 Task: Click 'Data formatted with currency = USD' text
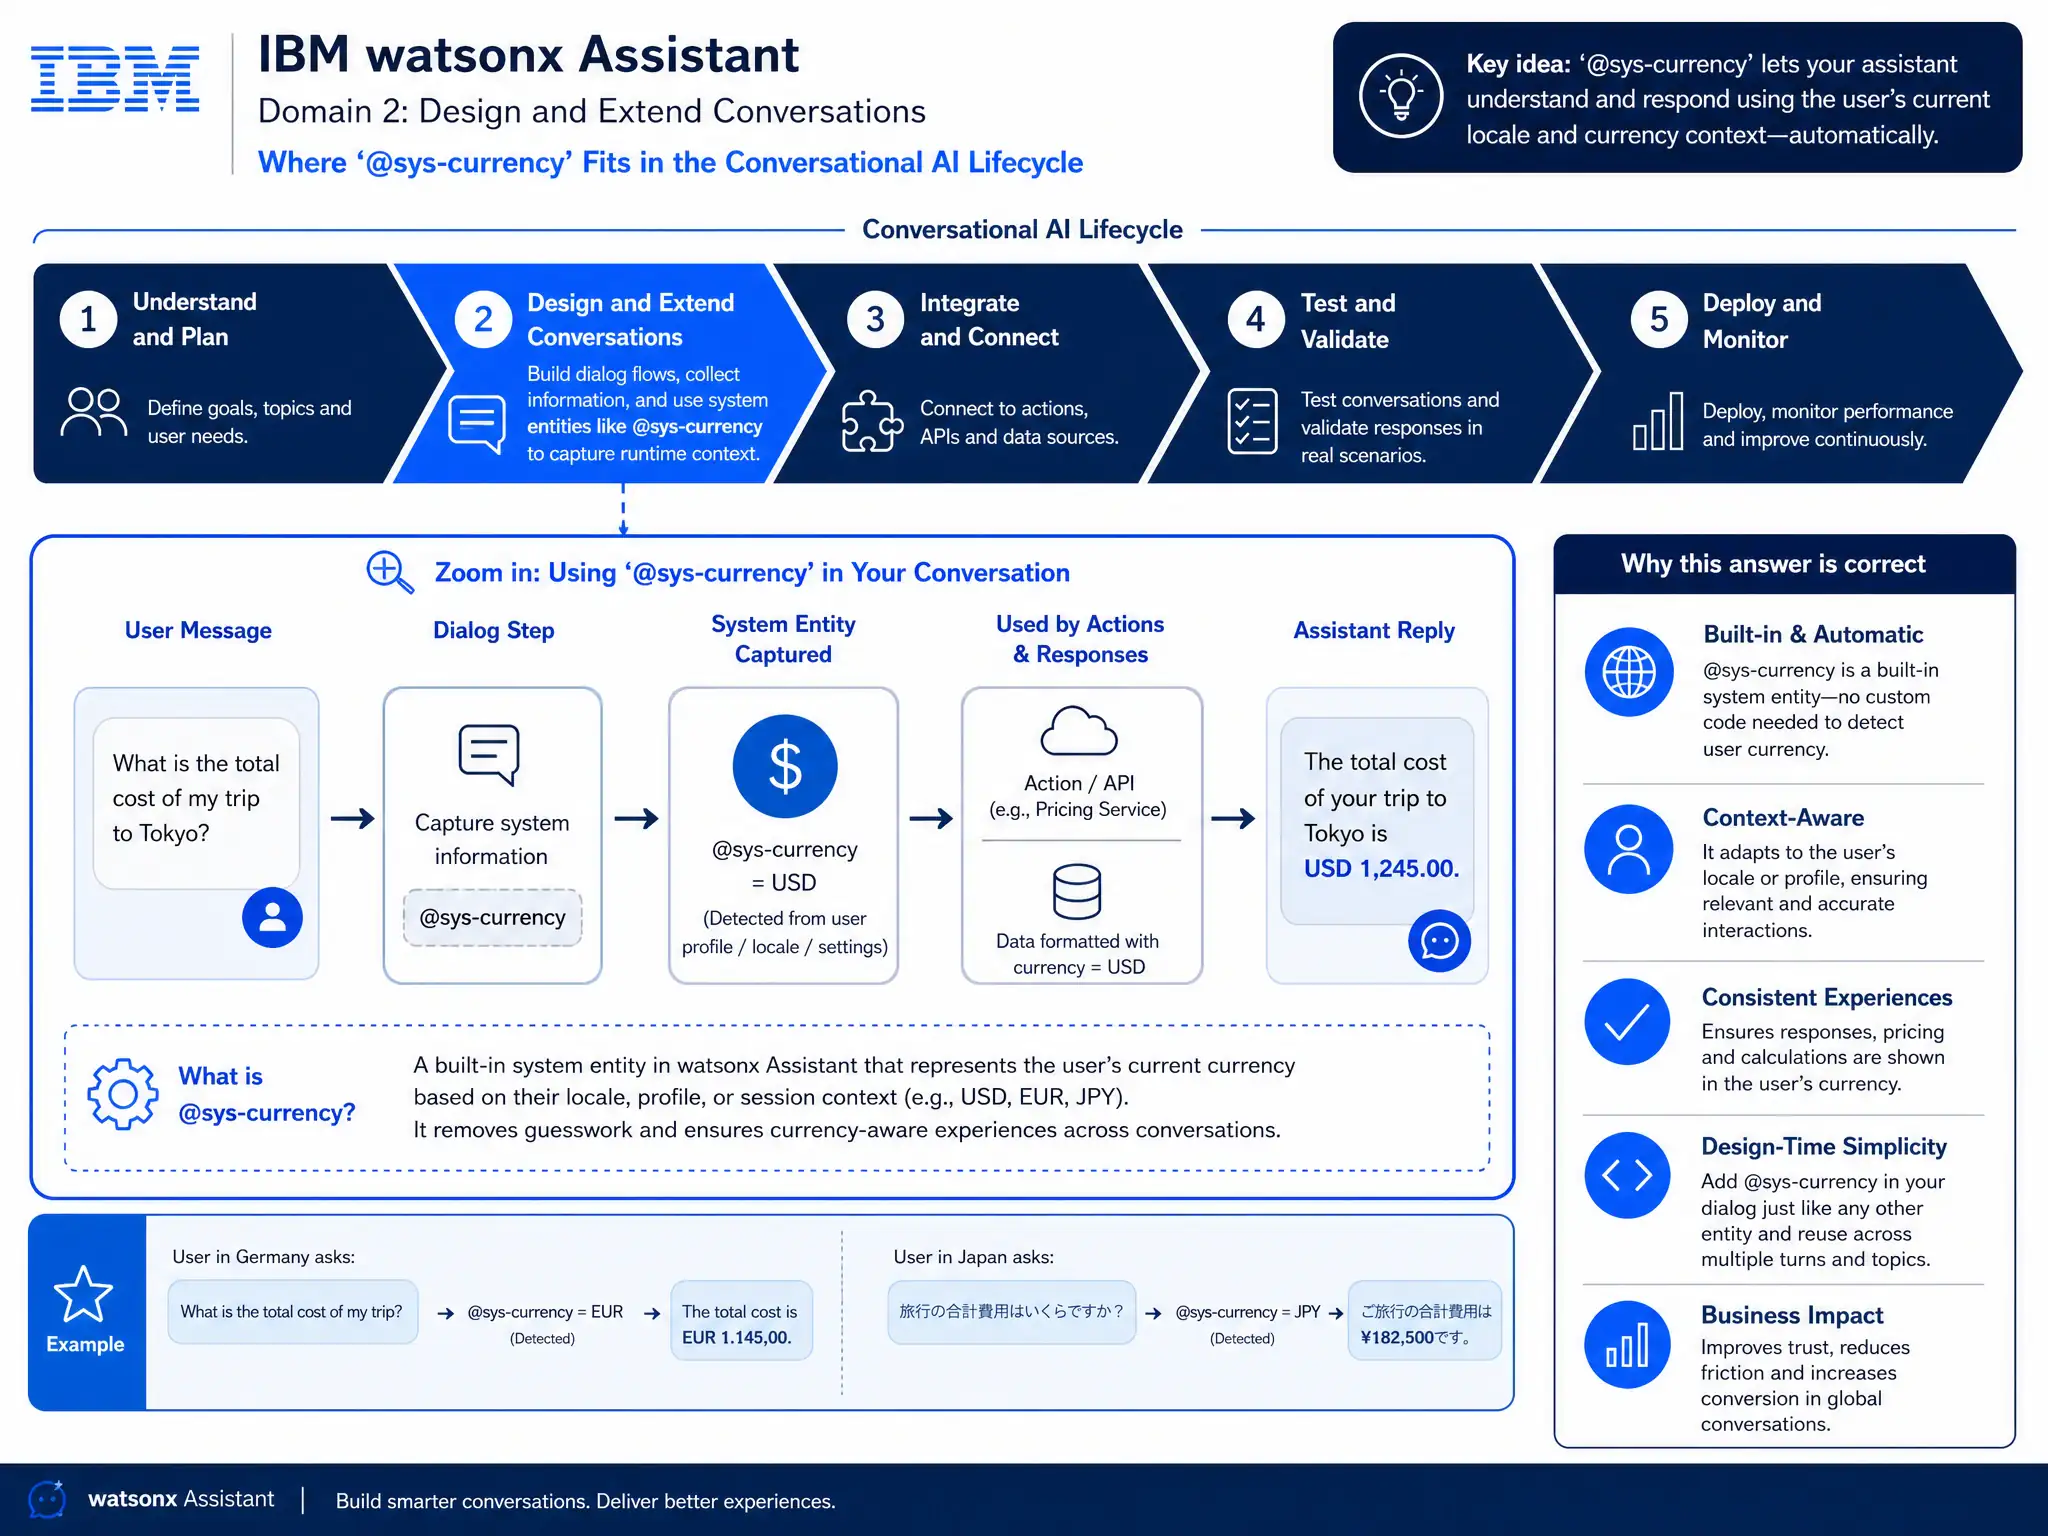point(1078,954)
